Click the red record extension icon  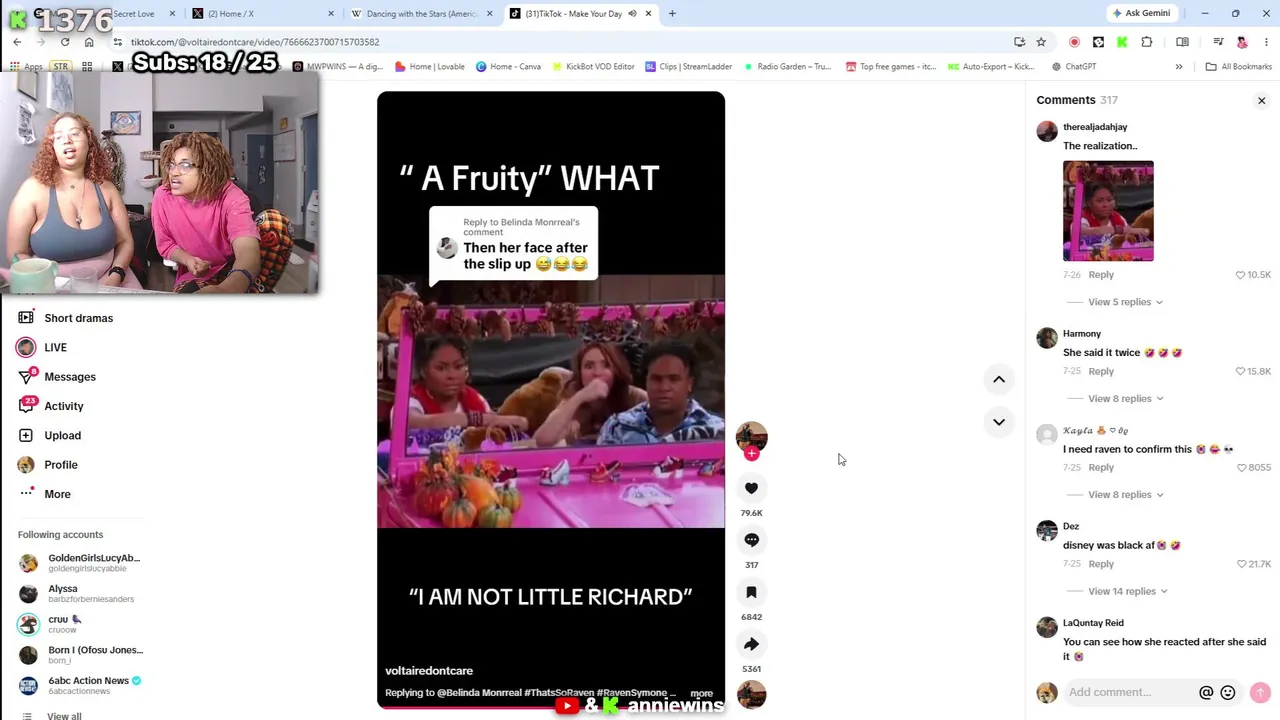click(1074, 42)
